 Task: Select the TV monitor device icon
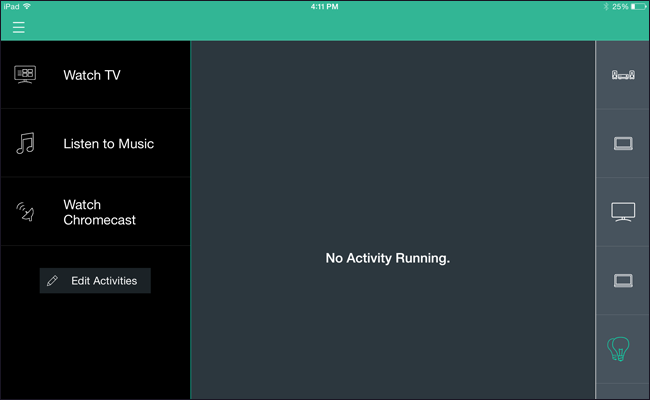[623, 212]
